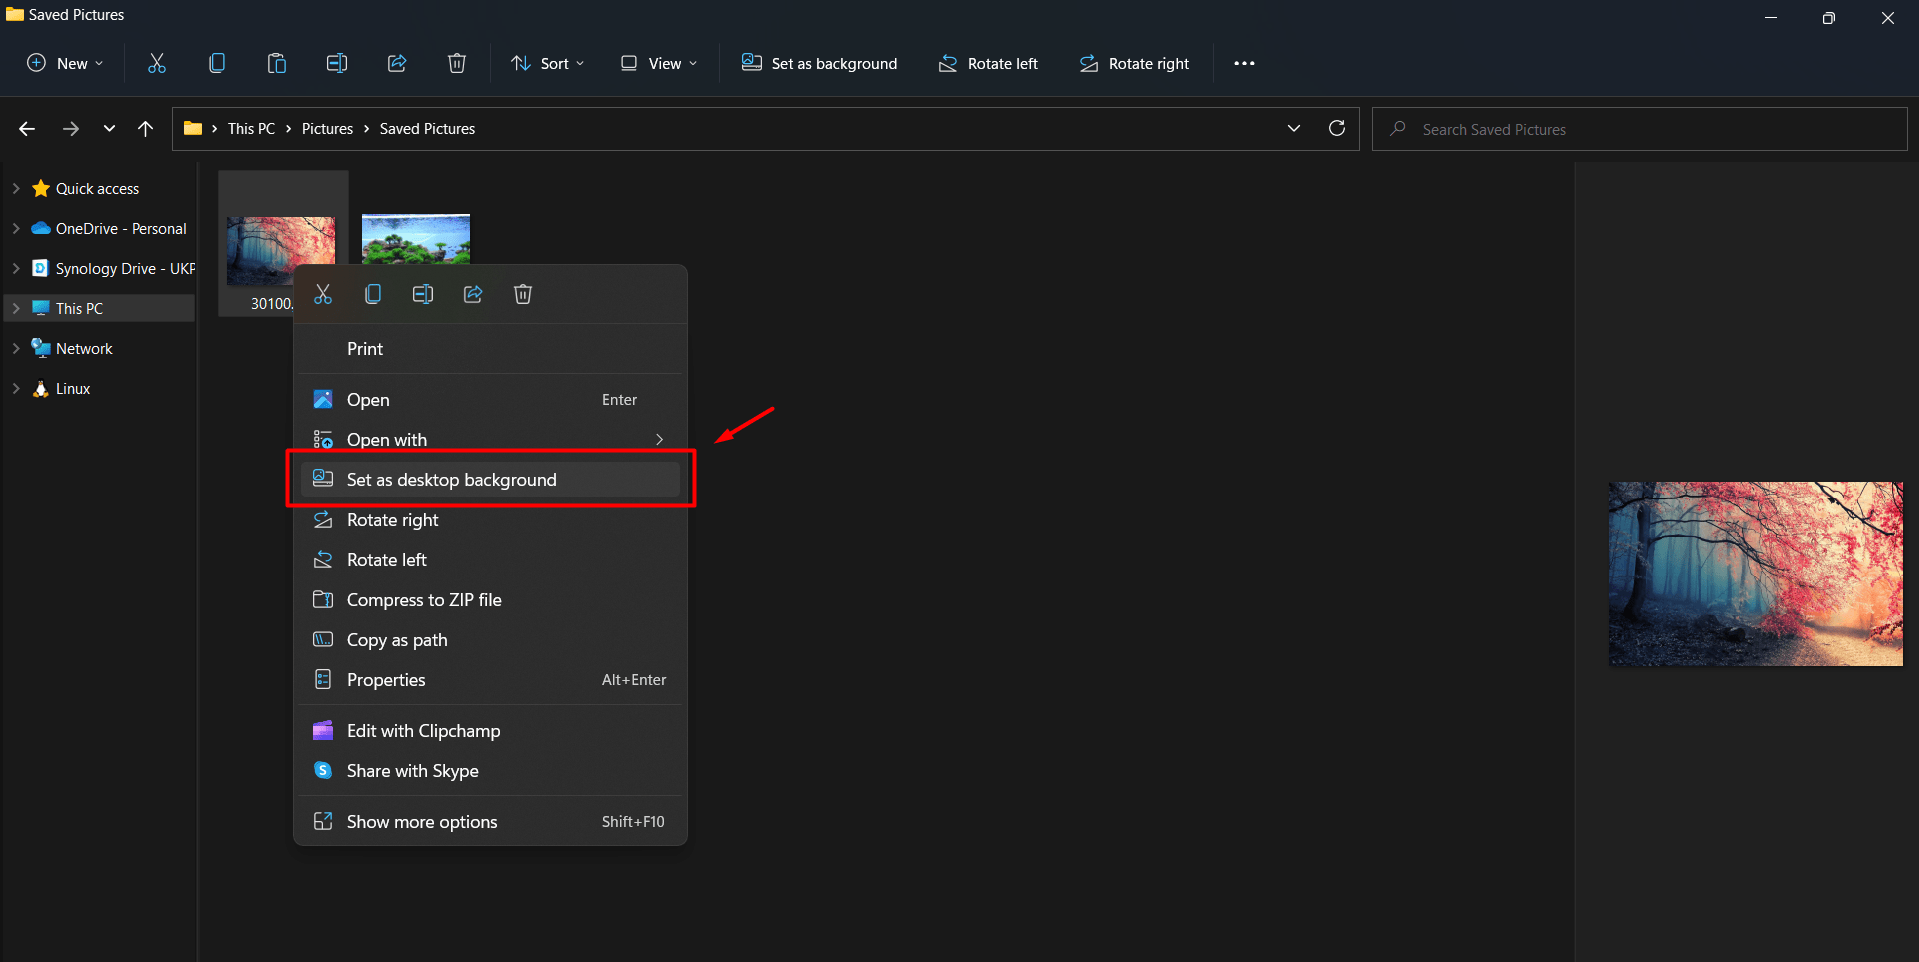The width and height of the screenshot is (1919, 962).
Task: Click the New button in the toolbar
Action: click(65, 63)
